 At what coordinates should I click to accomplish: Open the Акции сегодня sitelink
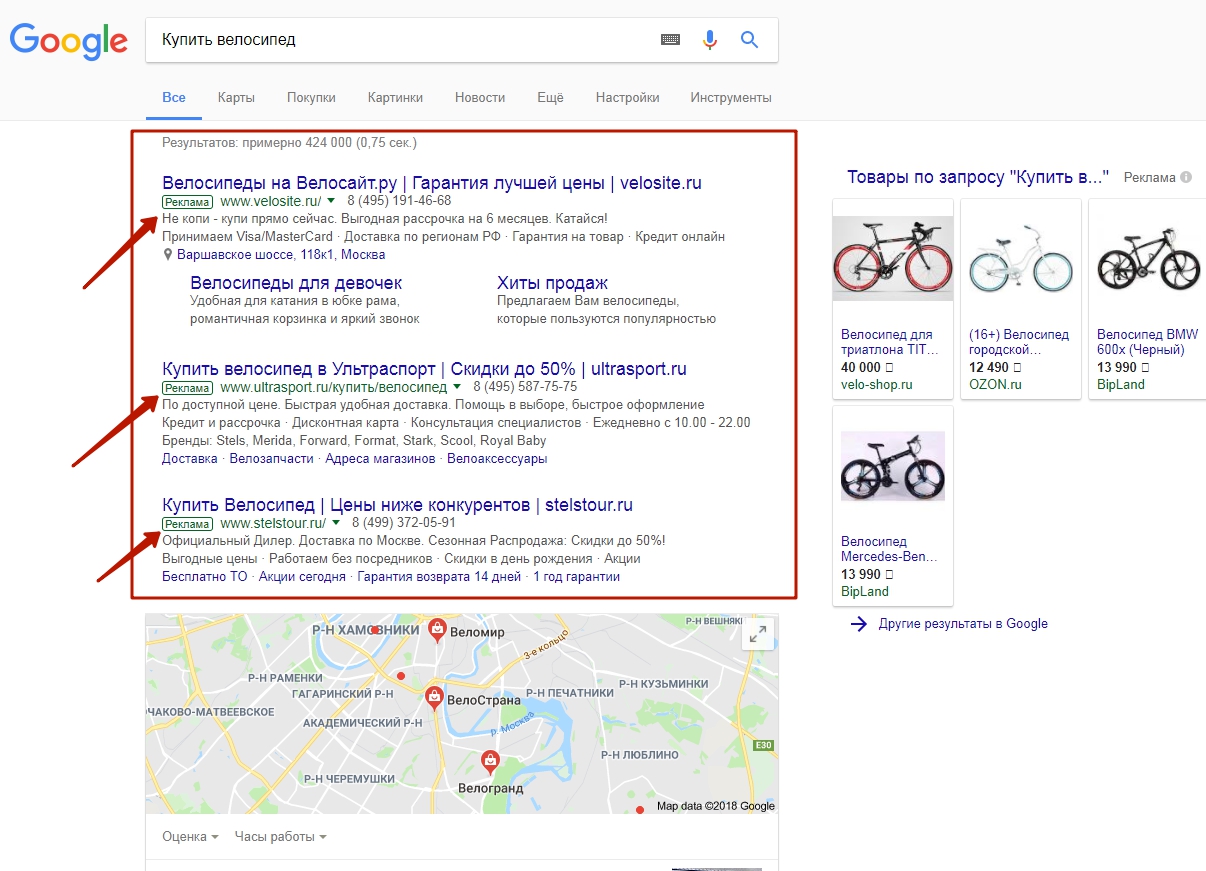(302, 577)
